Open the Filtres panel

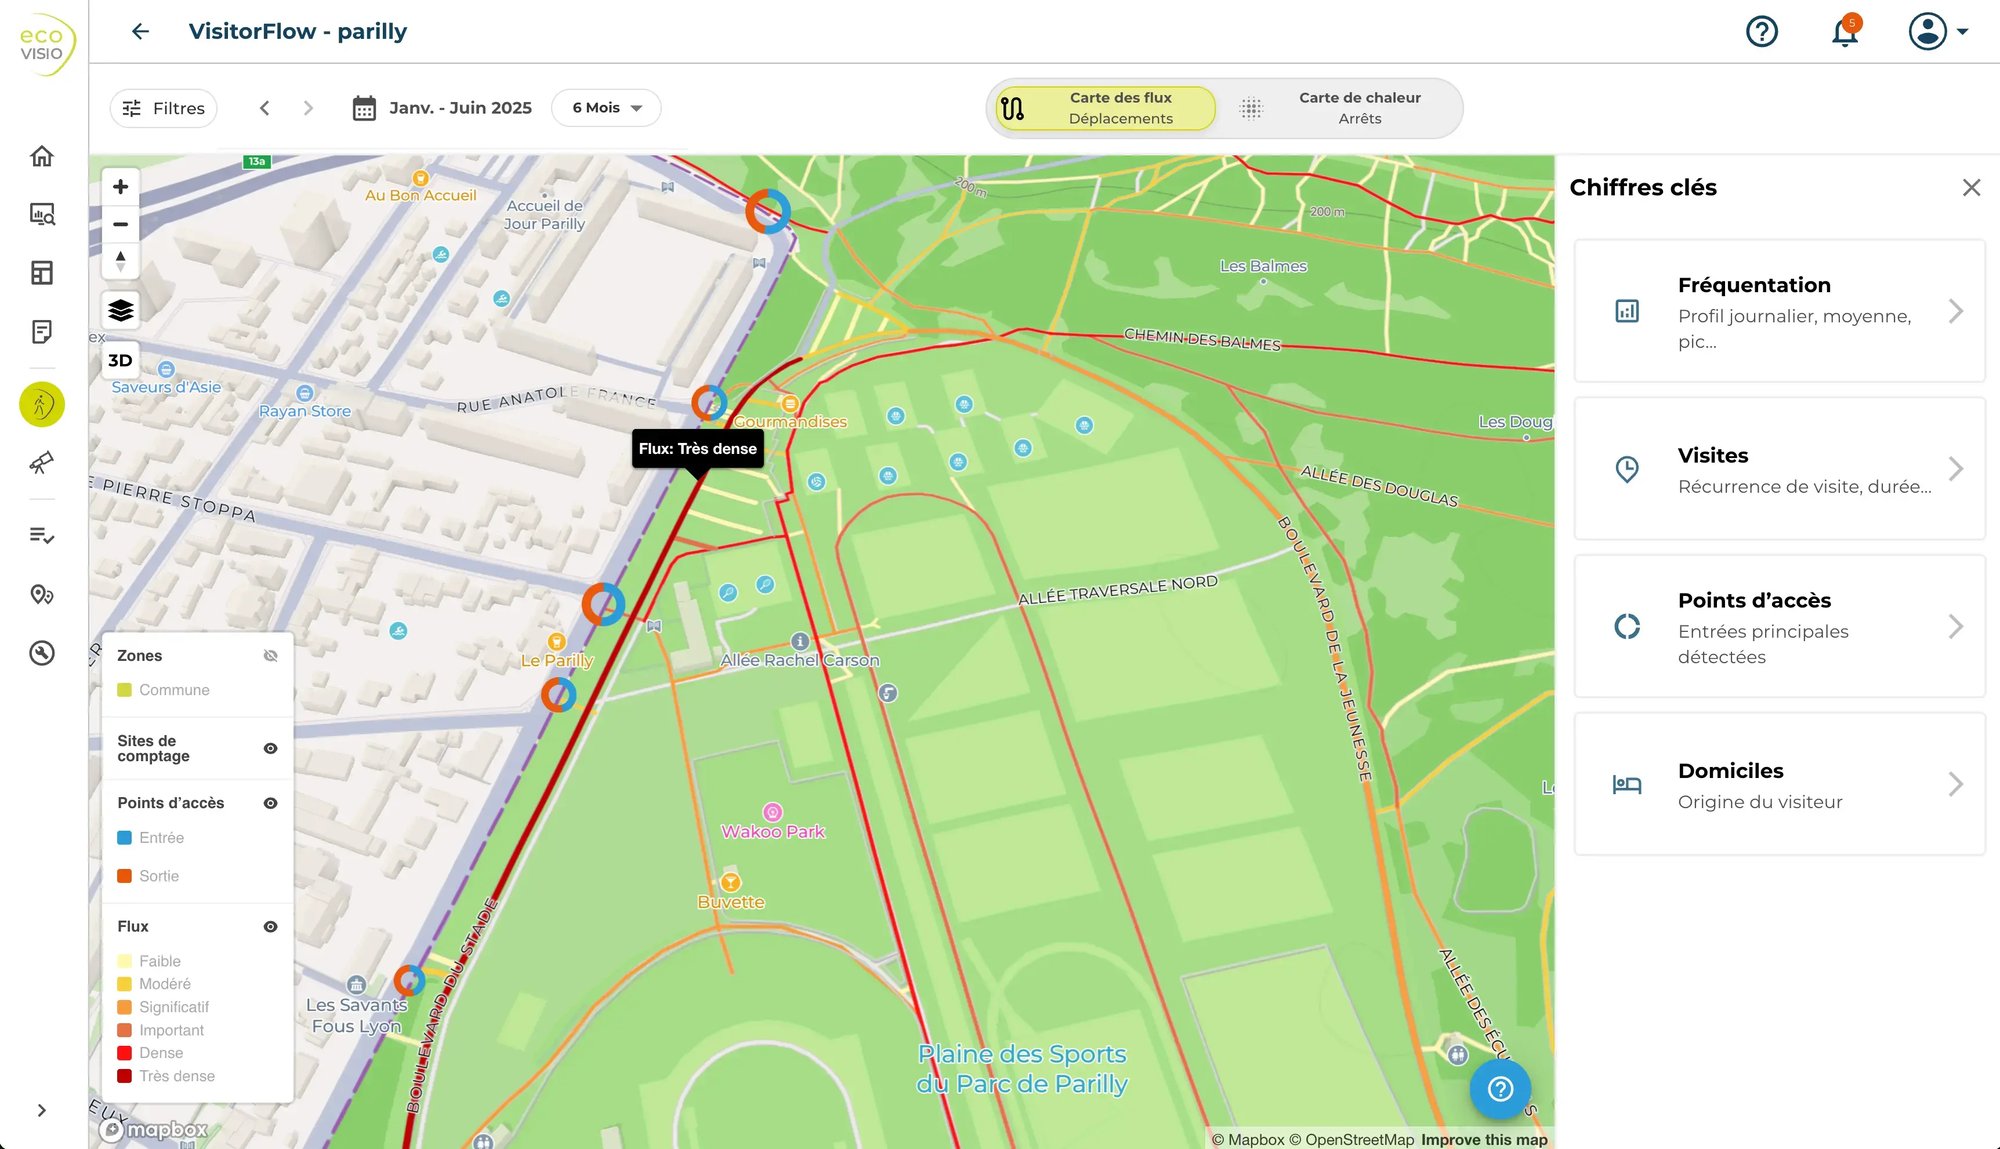(163, 108)
